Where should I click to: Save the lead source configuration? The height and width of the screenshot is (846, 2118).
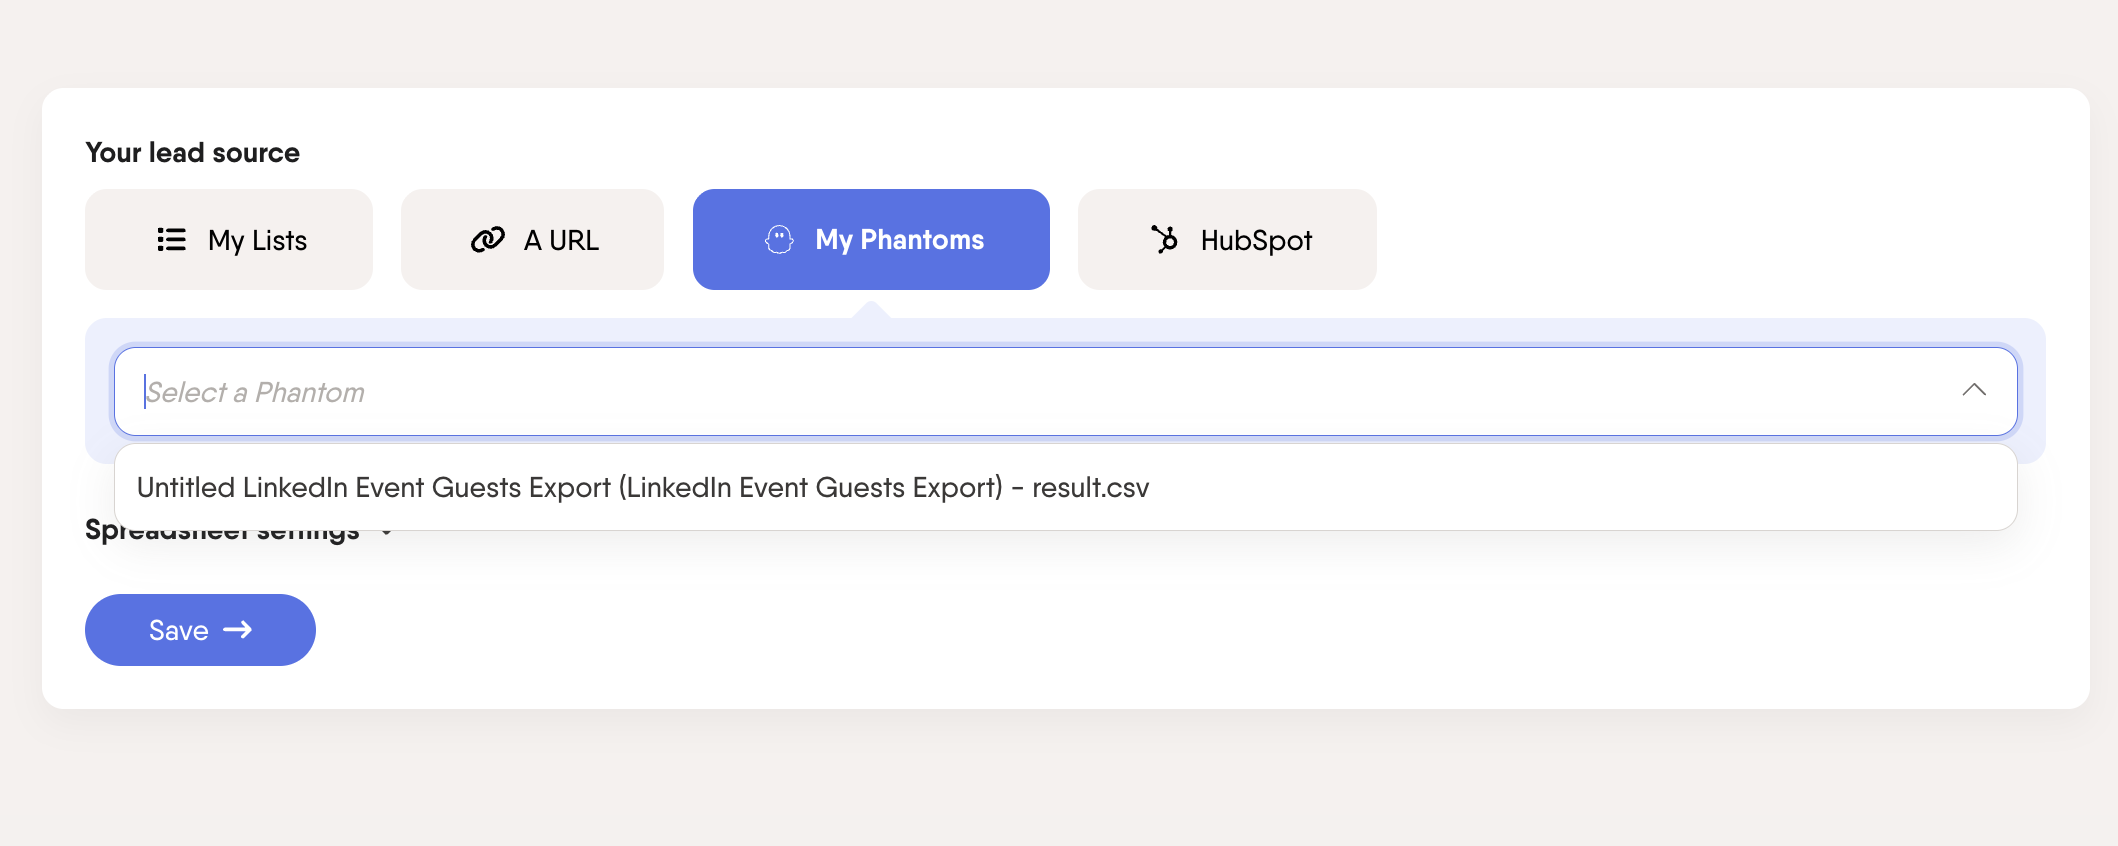tap(200, 630)
